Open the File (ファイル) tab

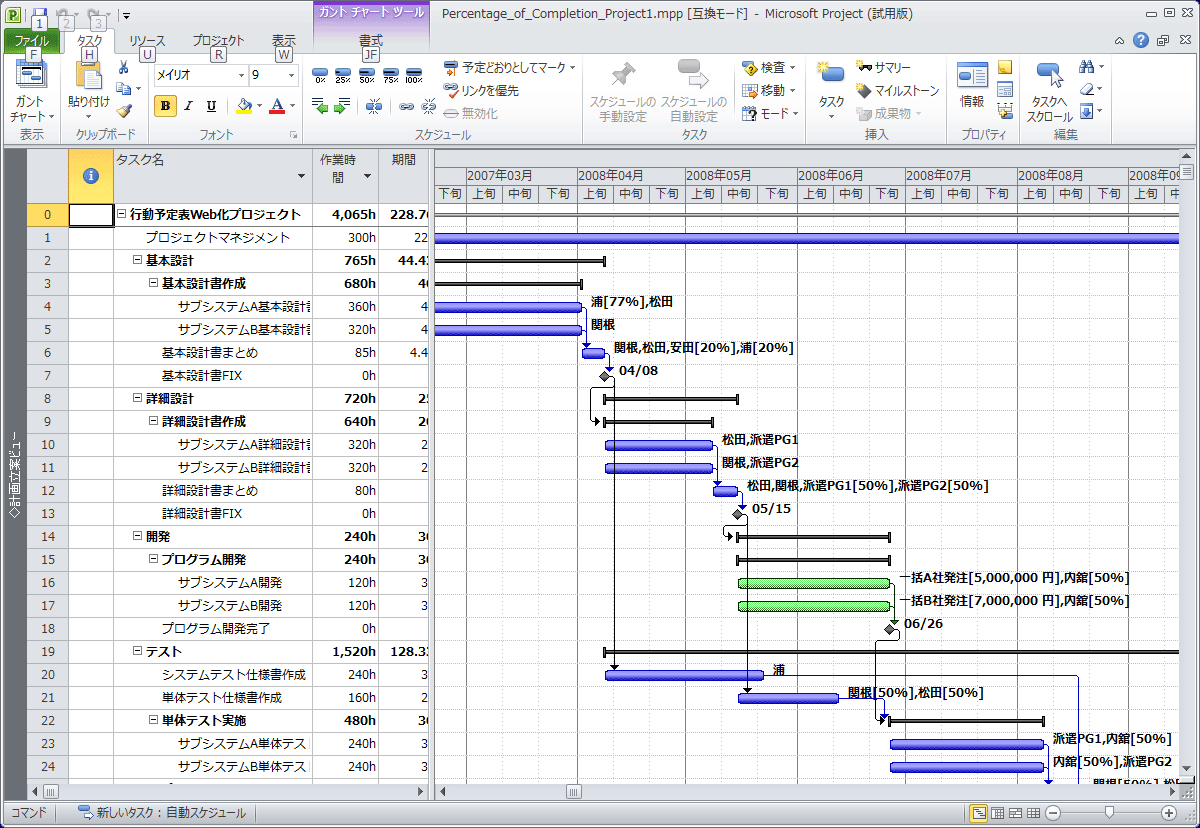pos(31,42)
